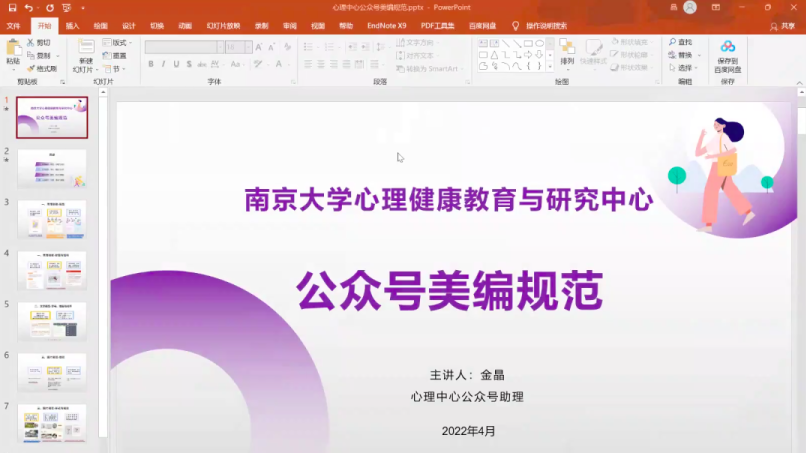The image size is (806, 453).
Task: Select the Left Brace shape
Action: coord(528,66)
